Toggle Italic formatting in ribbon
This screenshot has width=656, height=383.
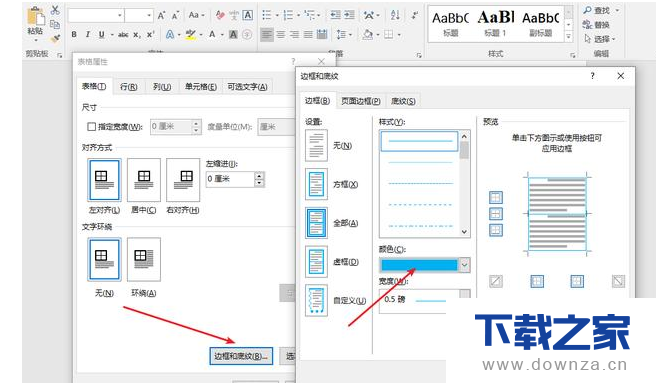(x=87, y=34)
